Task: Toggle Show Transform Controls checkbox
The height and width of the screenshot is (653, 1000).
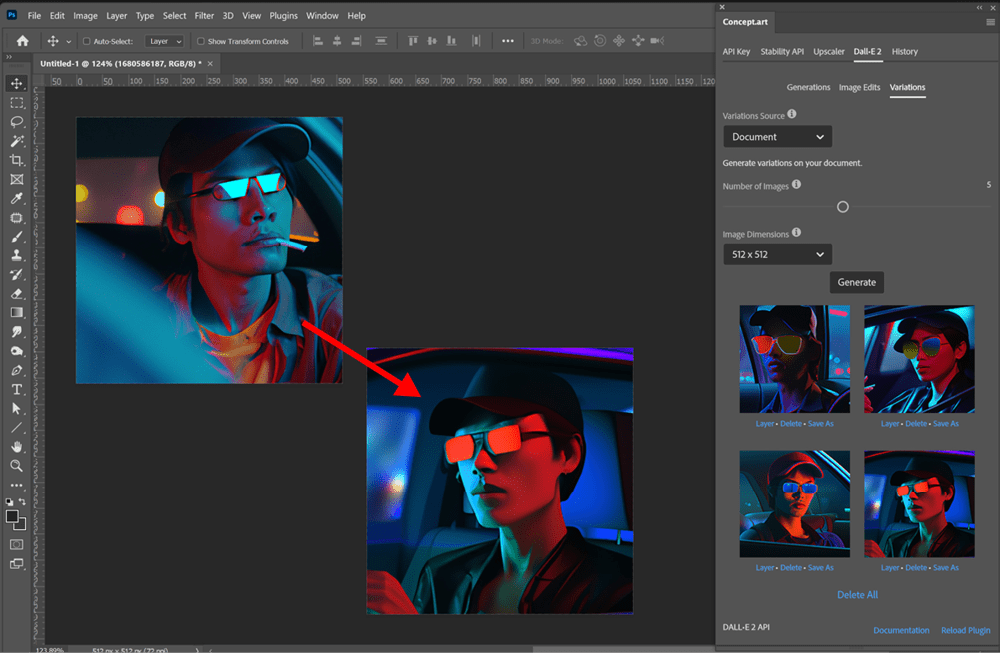Action: (201, 41)
